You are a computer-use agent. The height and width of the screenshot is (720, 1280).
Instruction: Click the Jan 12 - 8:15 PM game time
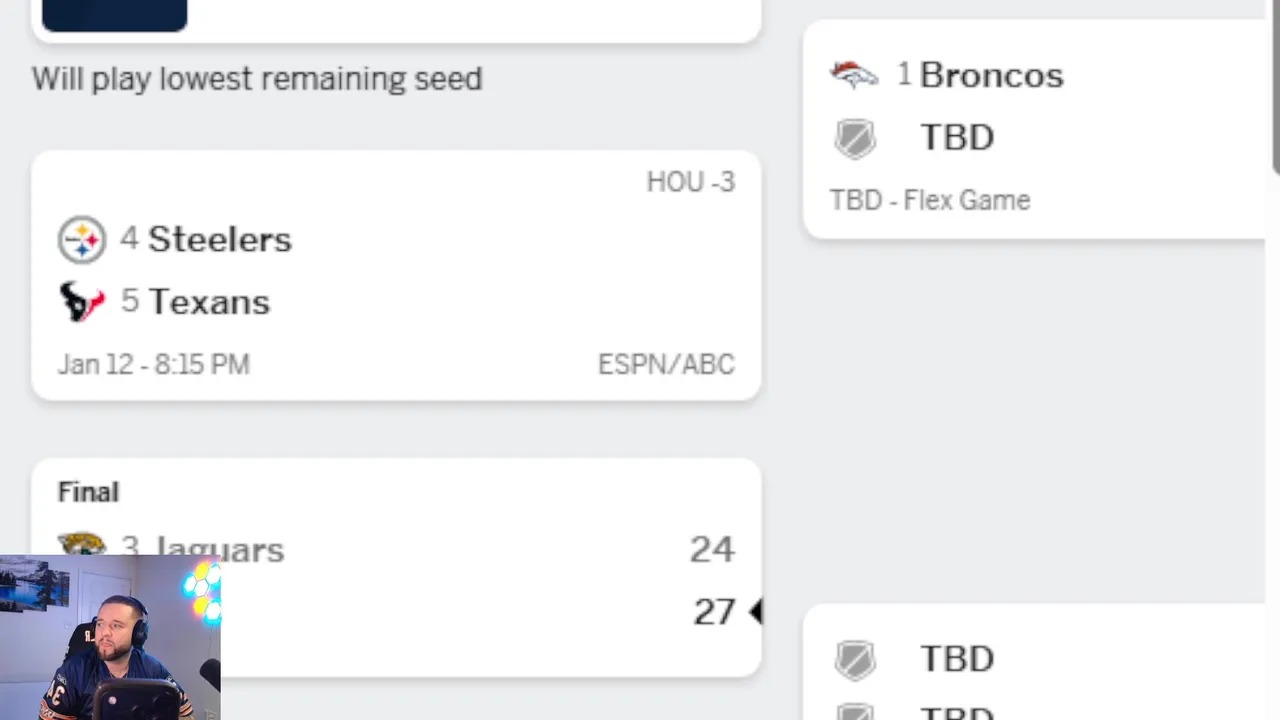(x=153, y=365)
